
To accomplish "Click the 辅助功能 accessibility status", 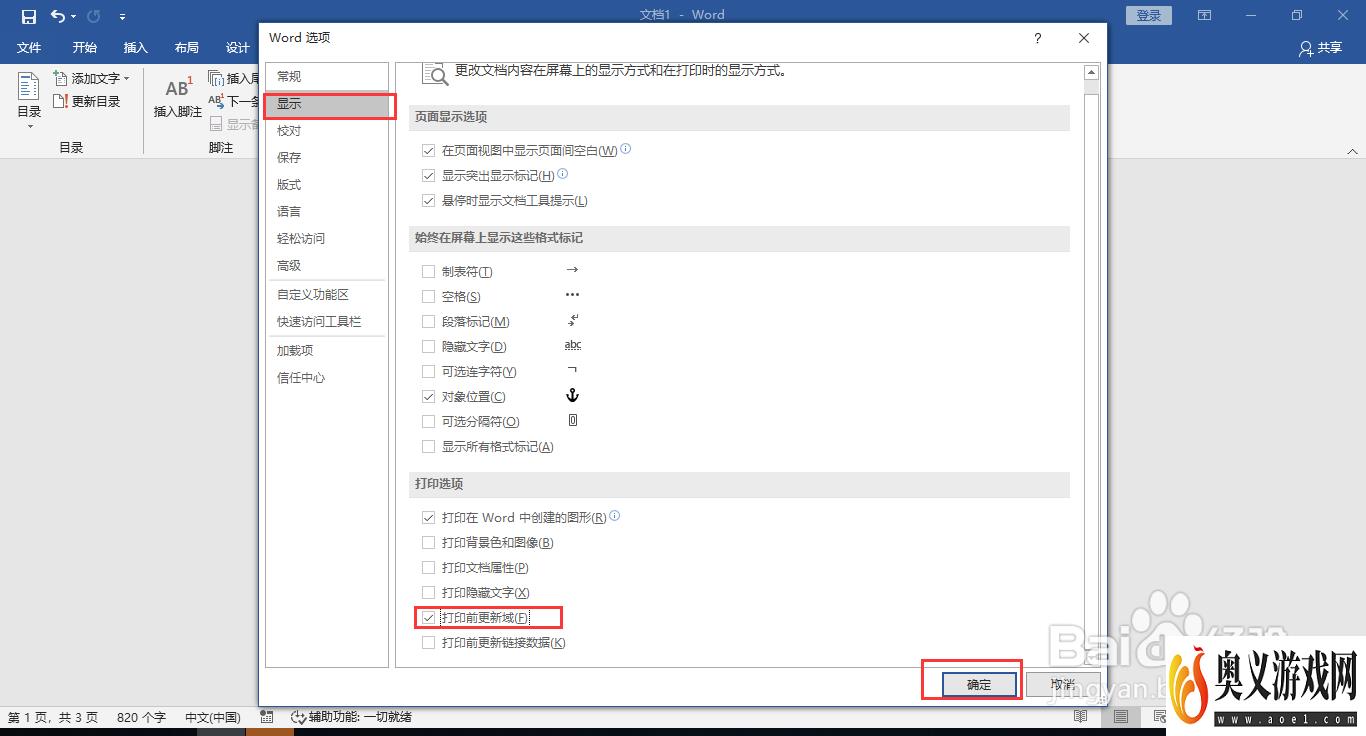I will click(x=351, y=717).
